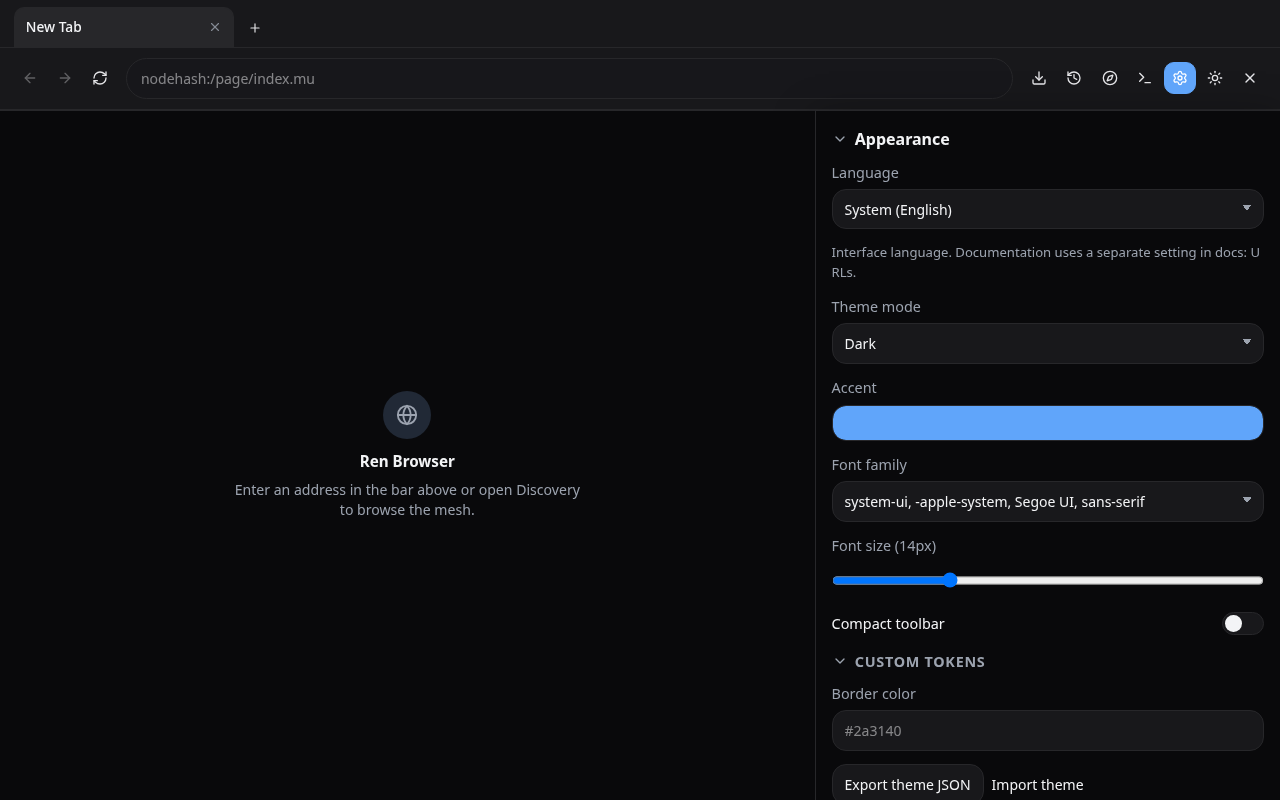This screenshot has height=800, width=1280.
Task: Click the Import theme link
Action: pyautogui.click(x=1037, y=785)
